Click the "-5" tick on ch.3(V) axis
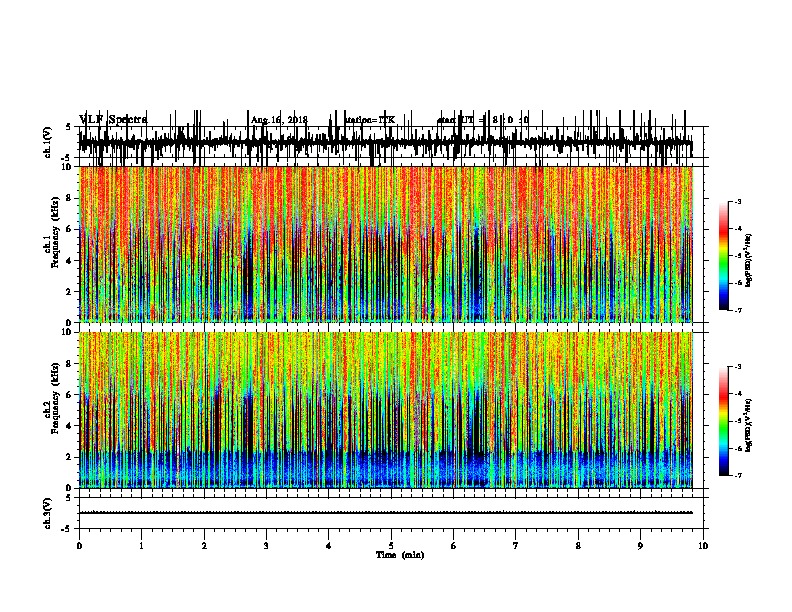The height and width of the screenshot is (612, 792). 67,529
